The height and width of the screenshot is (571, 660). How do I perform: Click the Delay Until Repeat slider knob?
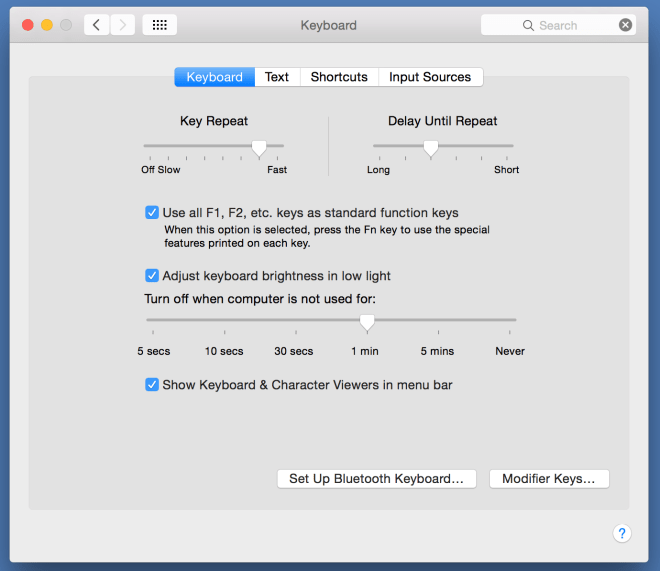(430, 148)
